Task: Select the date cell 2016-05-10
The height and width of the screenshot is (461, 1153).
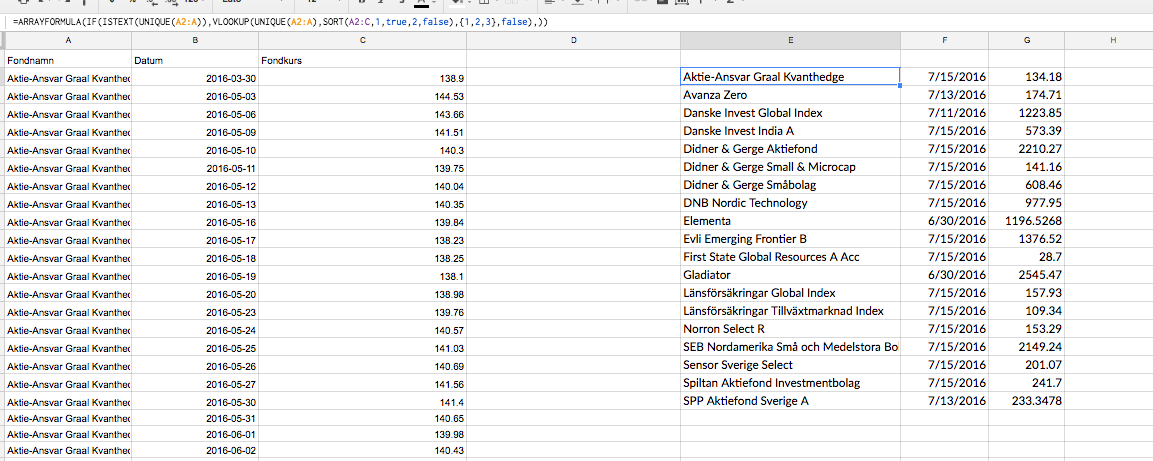Action: point(195,150)
